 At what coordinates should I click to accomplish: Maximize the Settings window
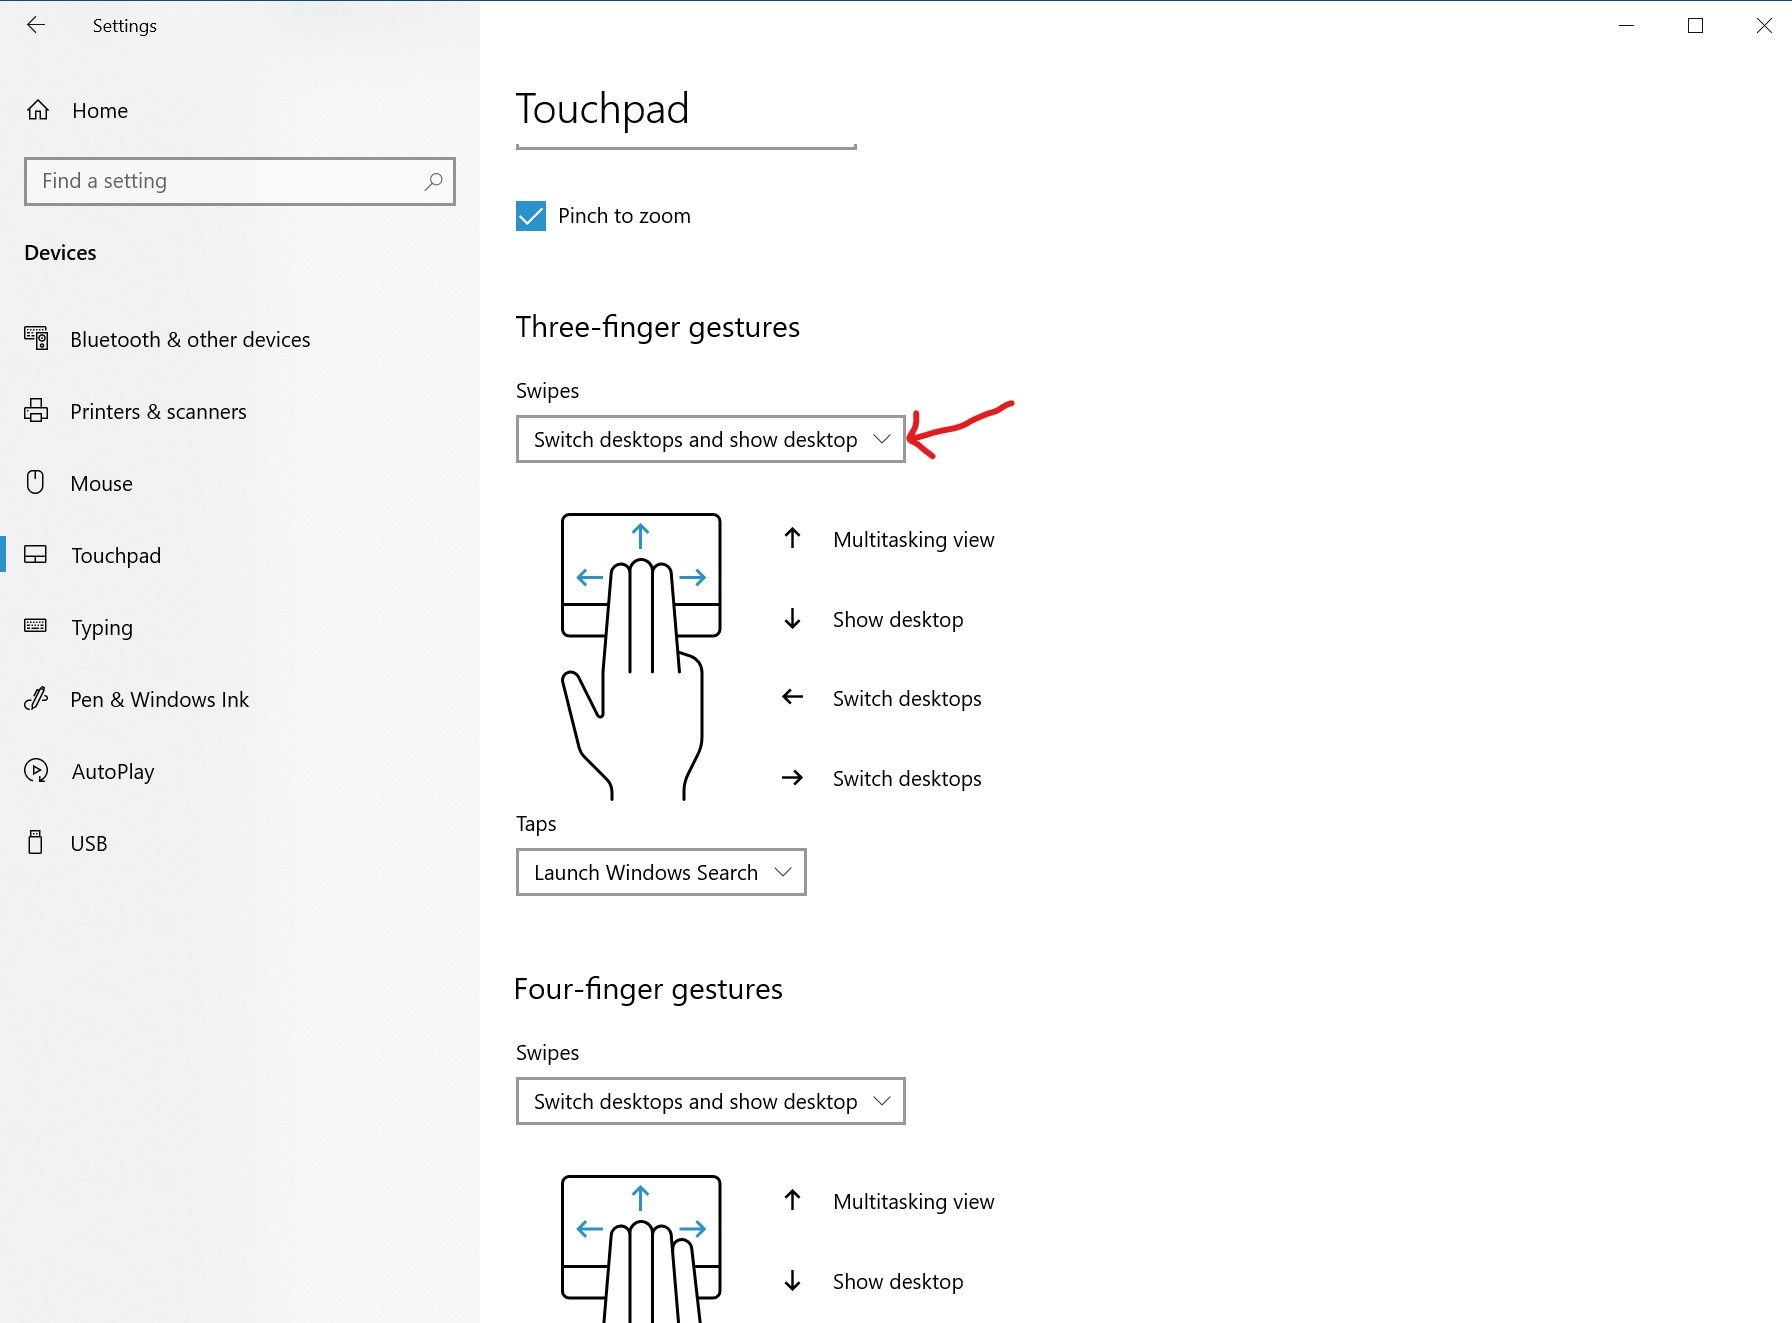tap(1695, 25)
